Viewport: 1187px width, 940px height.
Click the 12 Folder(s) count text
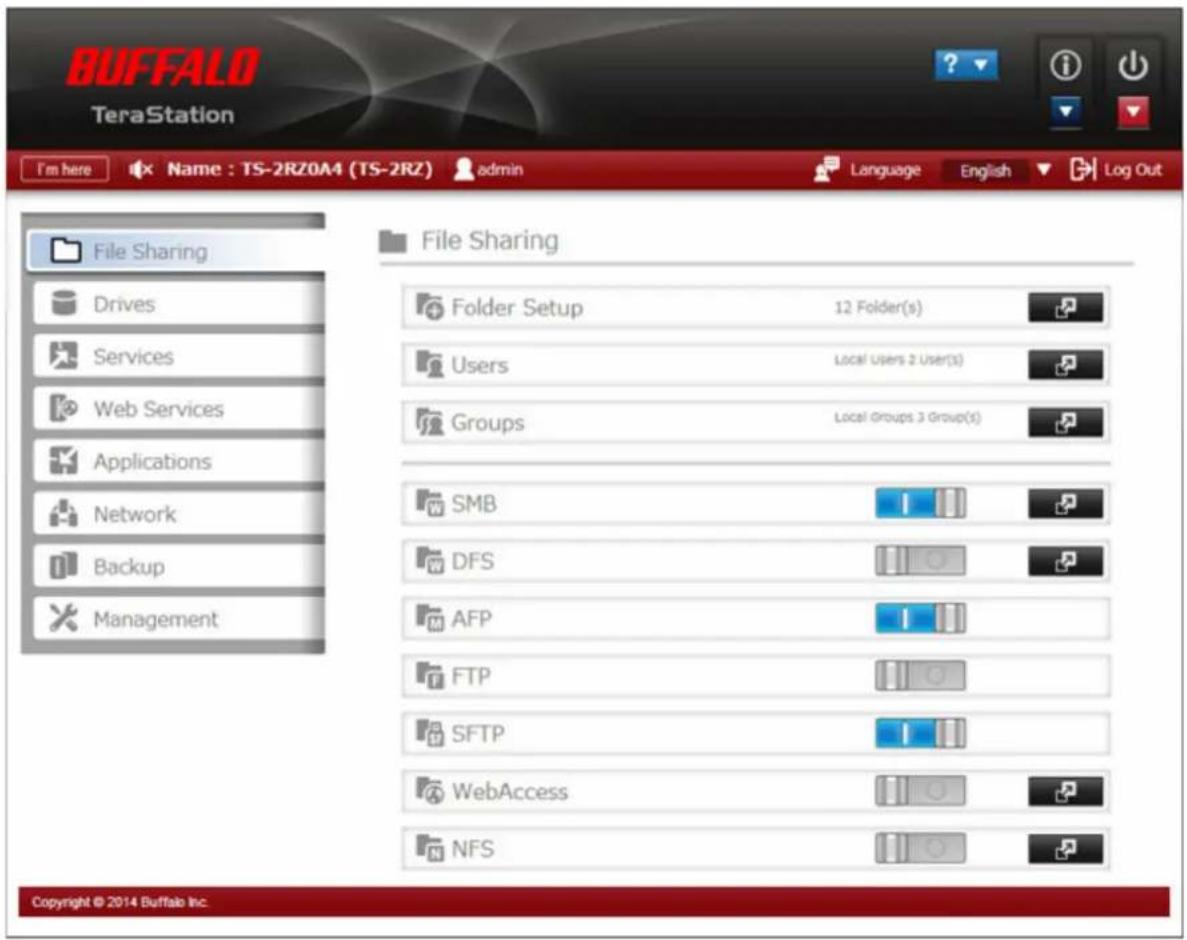pos(877,307)
